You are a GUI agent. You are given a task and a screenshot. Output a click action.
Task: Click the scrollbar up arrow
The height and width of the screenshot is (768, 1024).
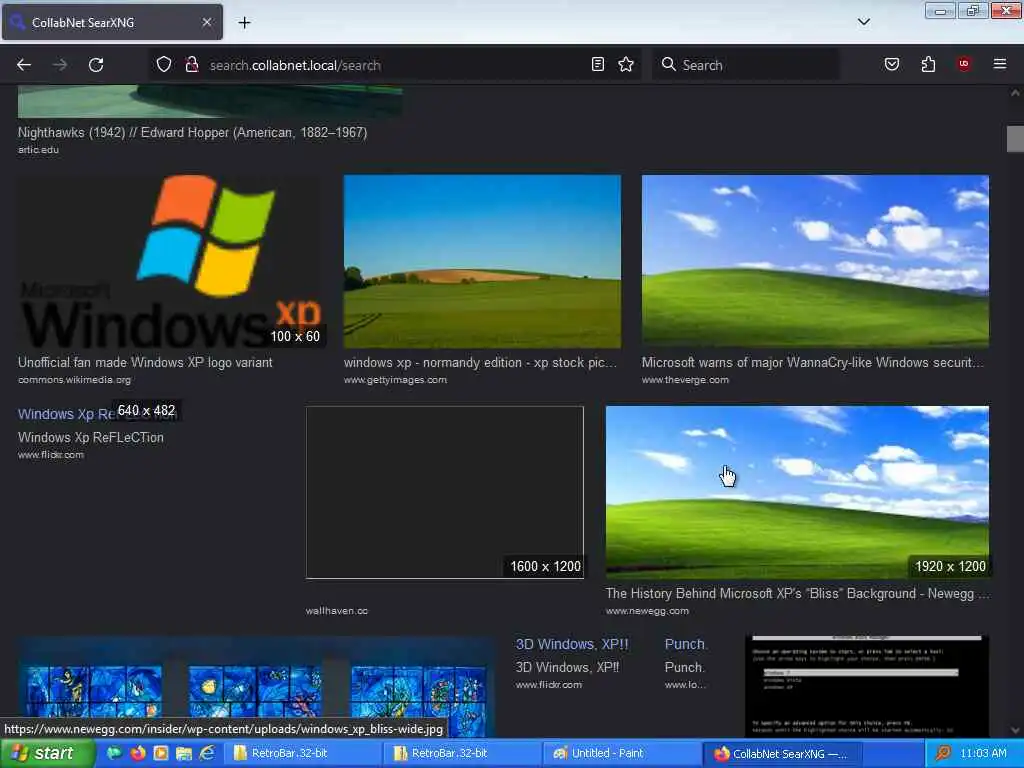click(x=1015, y=93)
